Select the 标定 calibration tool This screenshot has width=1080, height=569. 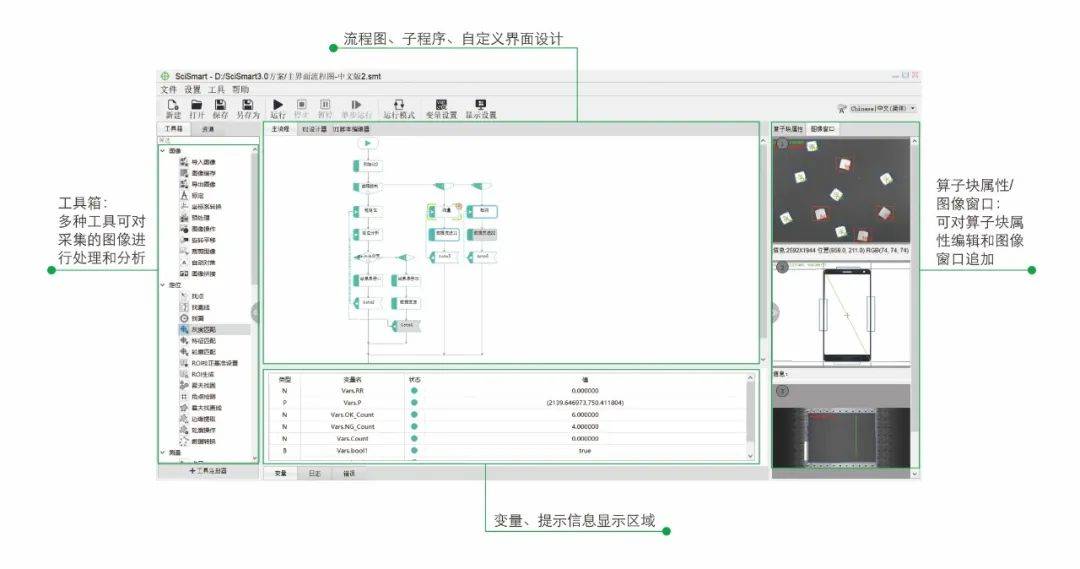point(193,196)
